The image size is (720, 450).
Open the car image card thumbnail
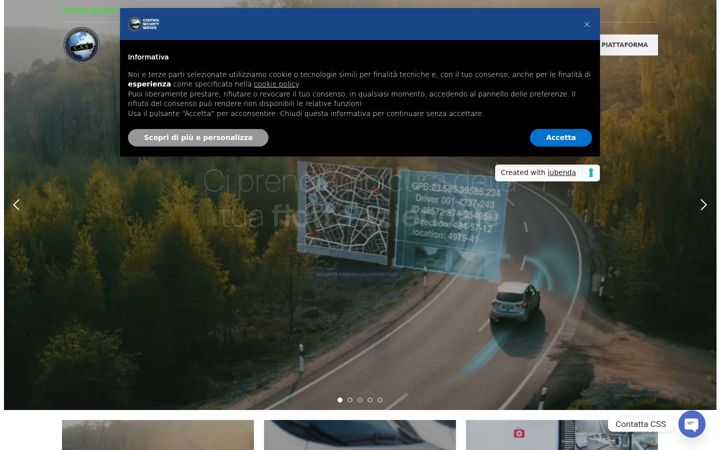pyautogui.click(x=360, y=435)
